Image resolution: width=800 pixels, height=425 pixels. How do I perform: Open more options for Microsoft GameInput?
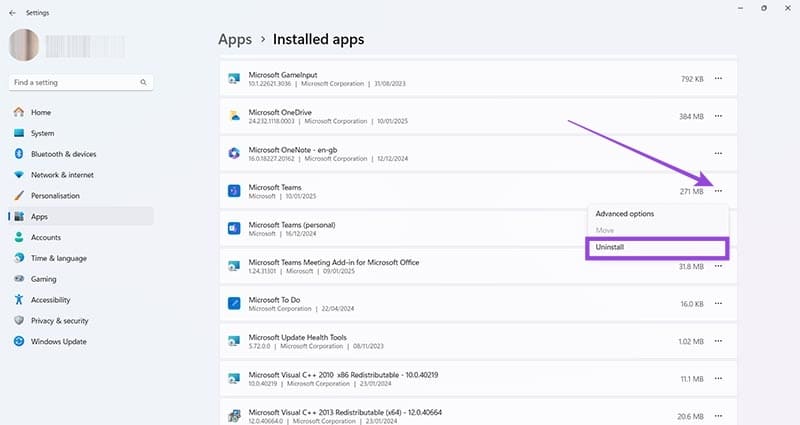pos(718,79)
